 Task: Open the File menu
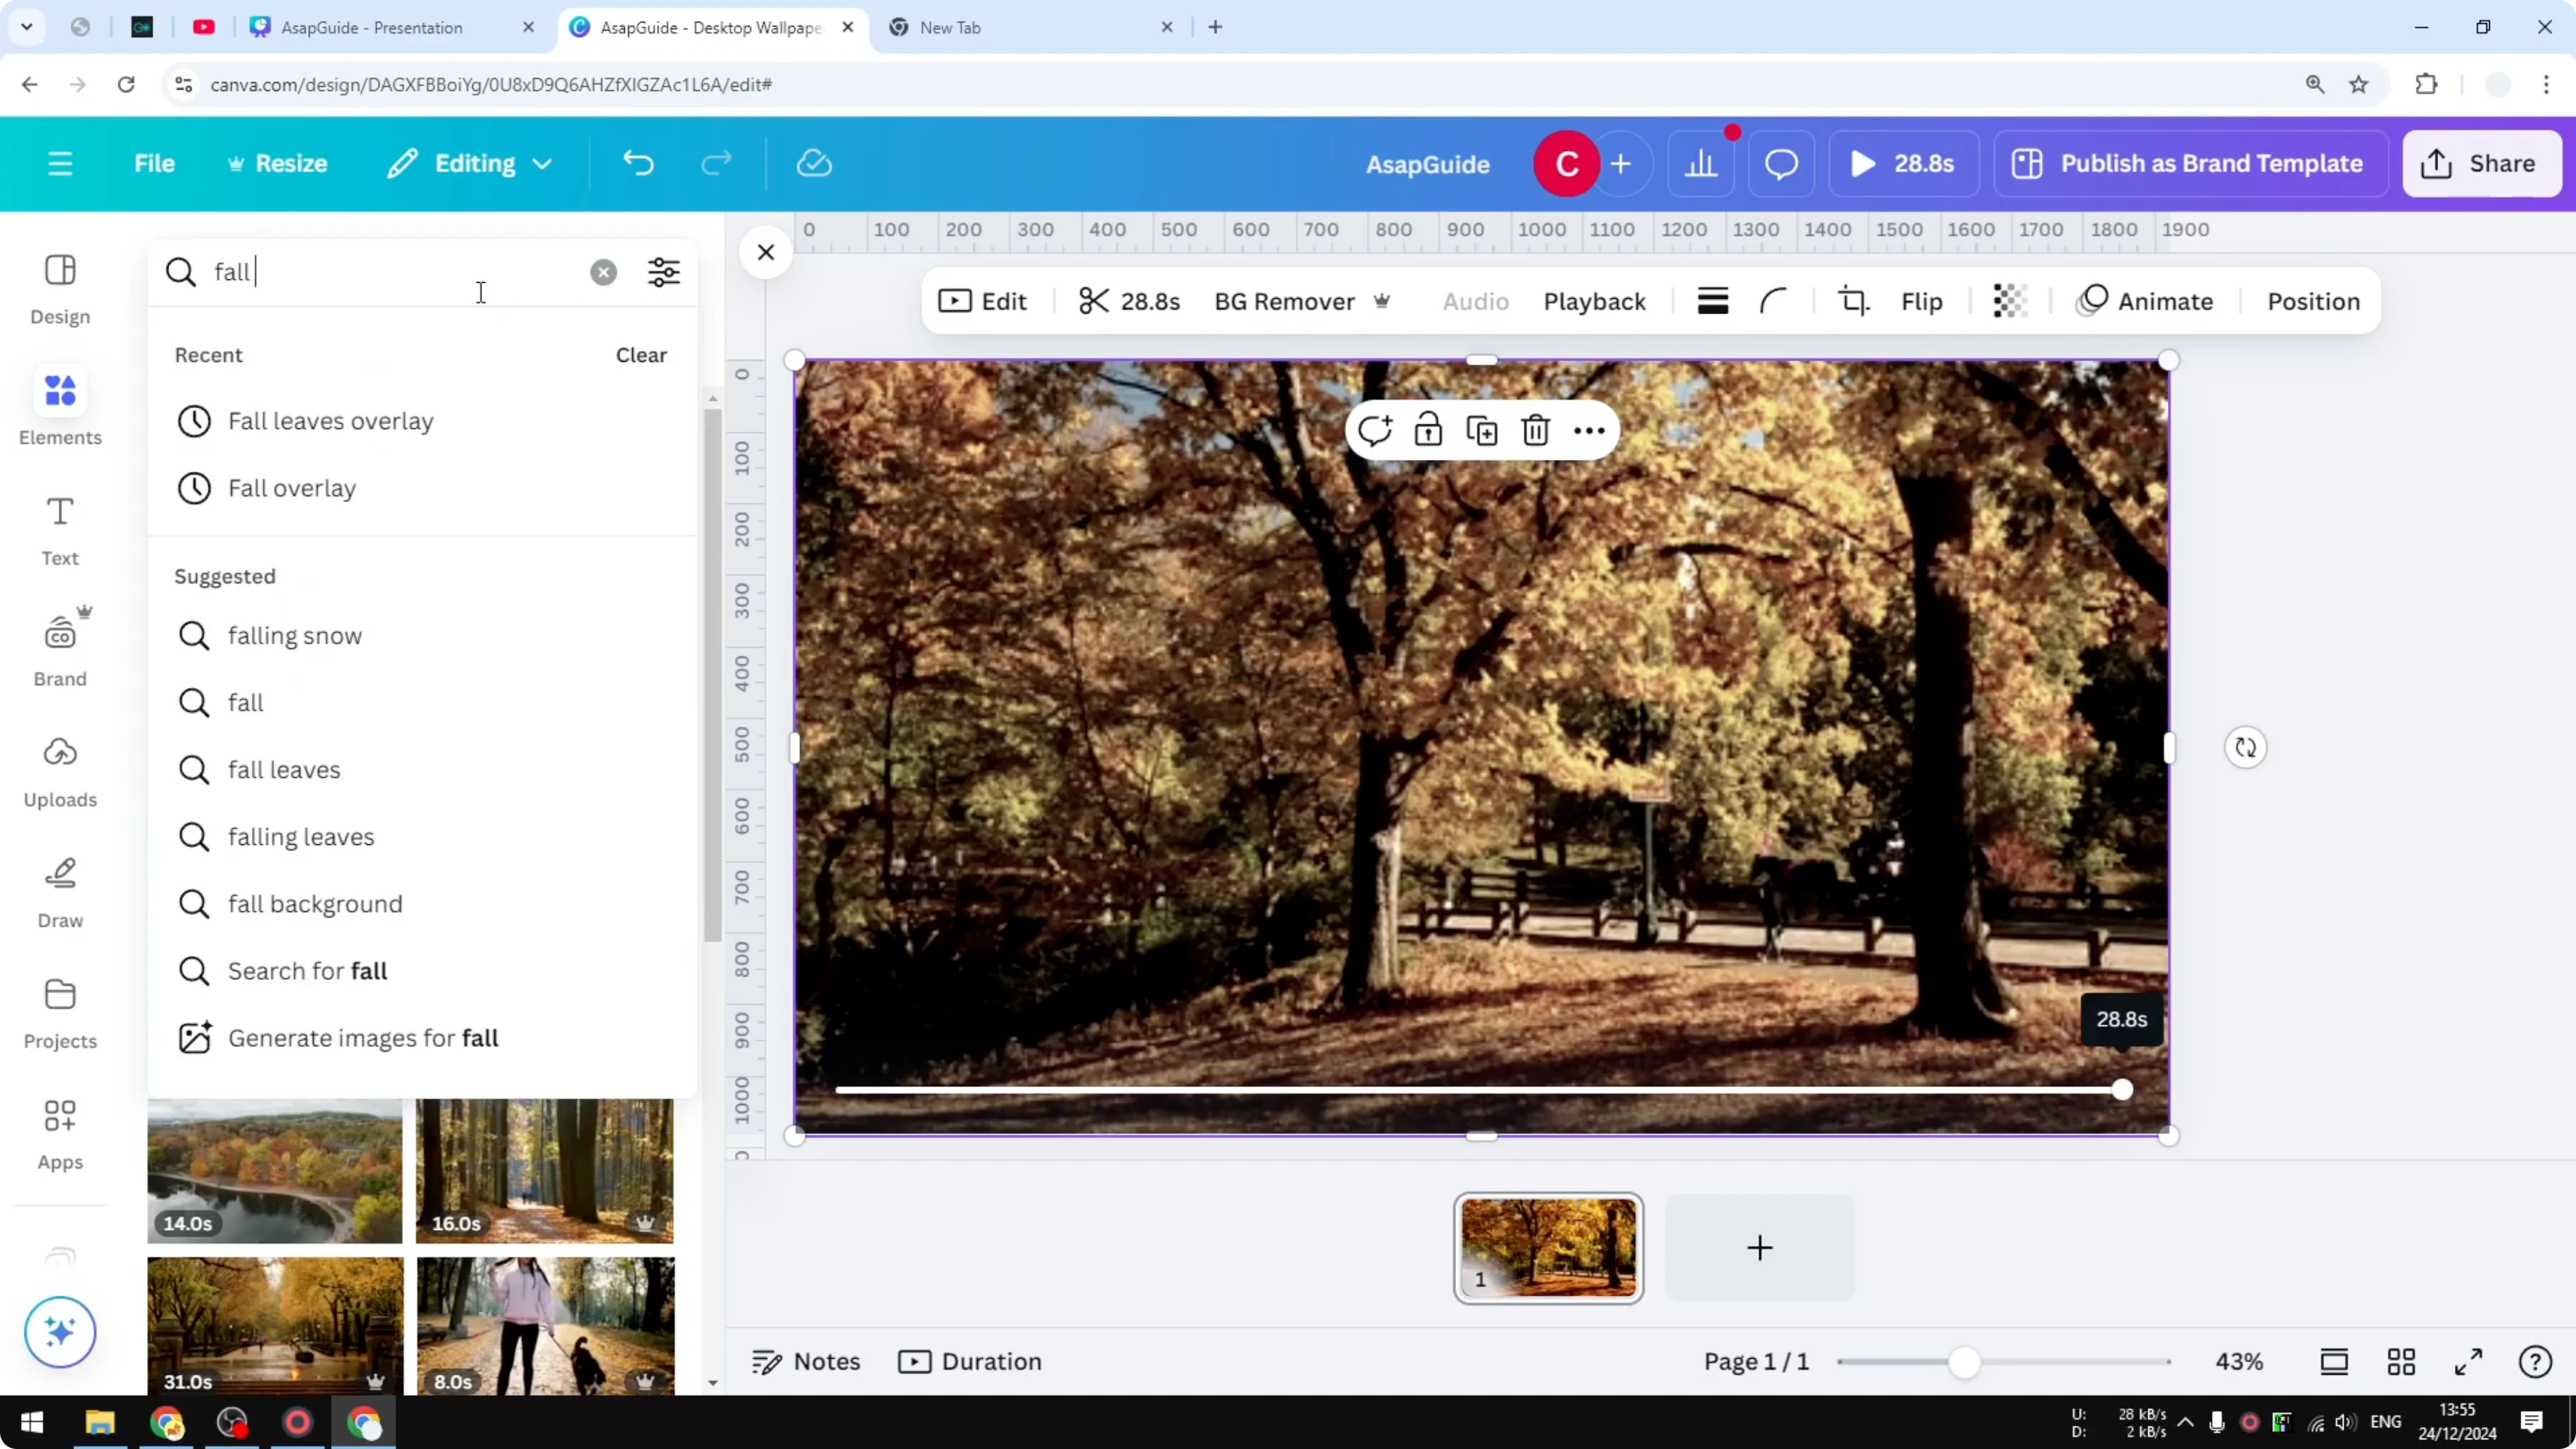pyautogui.click(x=155, y=163)
